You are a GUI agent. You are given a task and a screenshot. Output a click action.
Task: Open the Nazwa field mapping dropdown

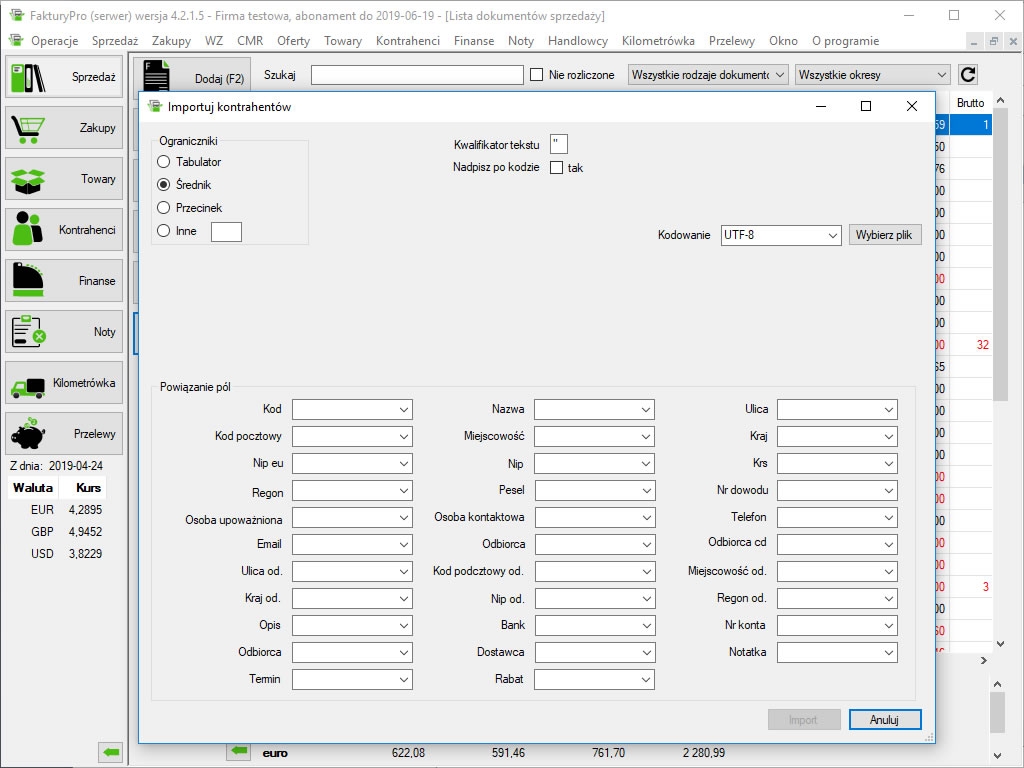(594, 410)
